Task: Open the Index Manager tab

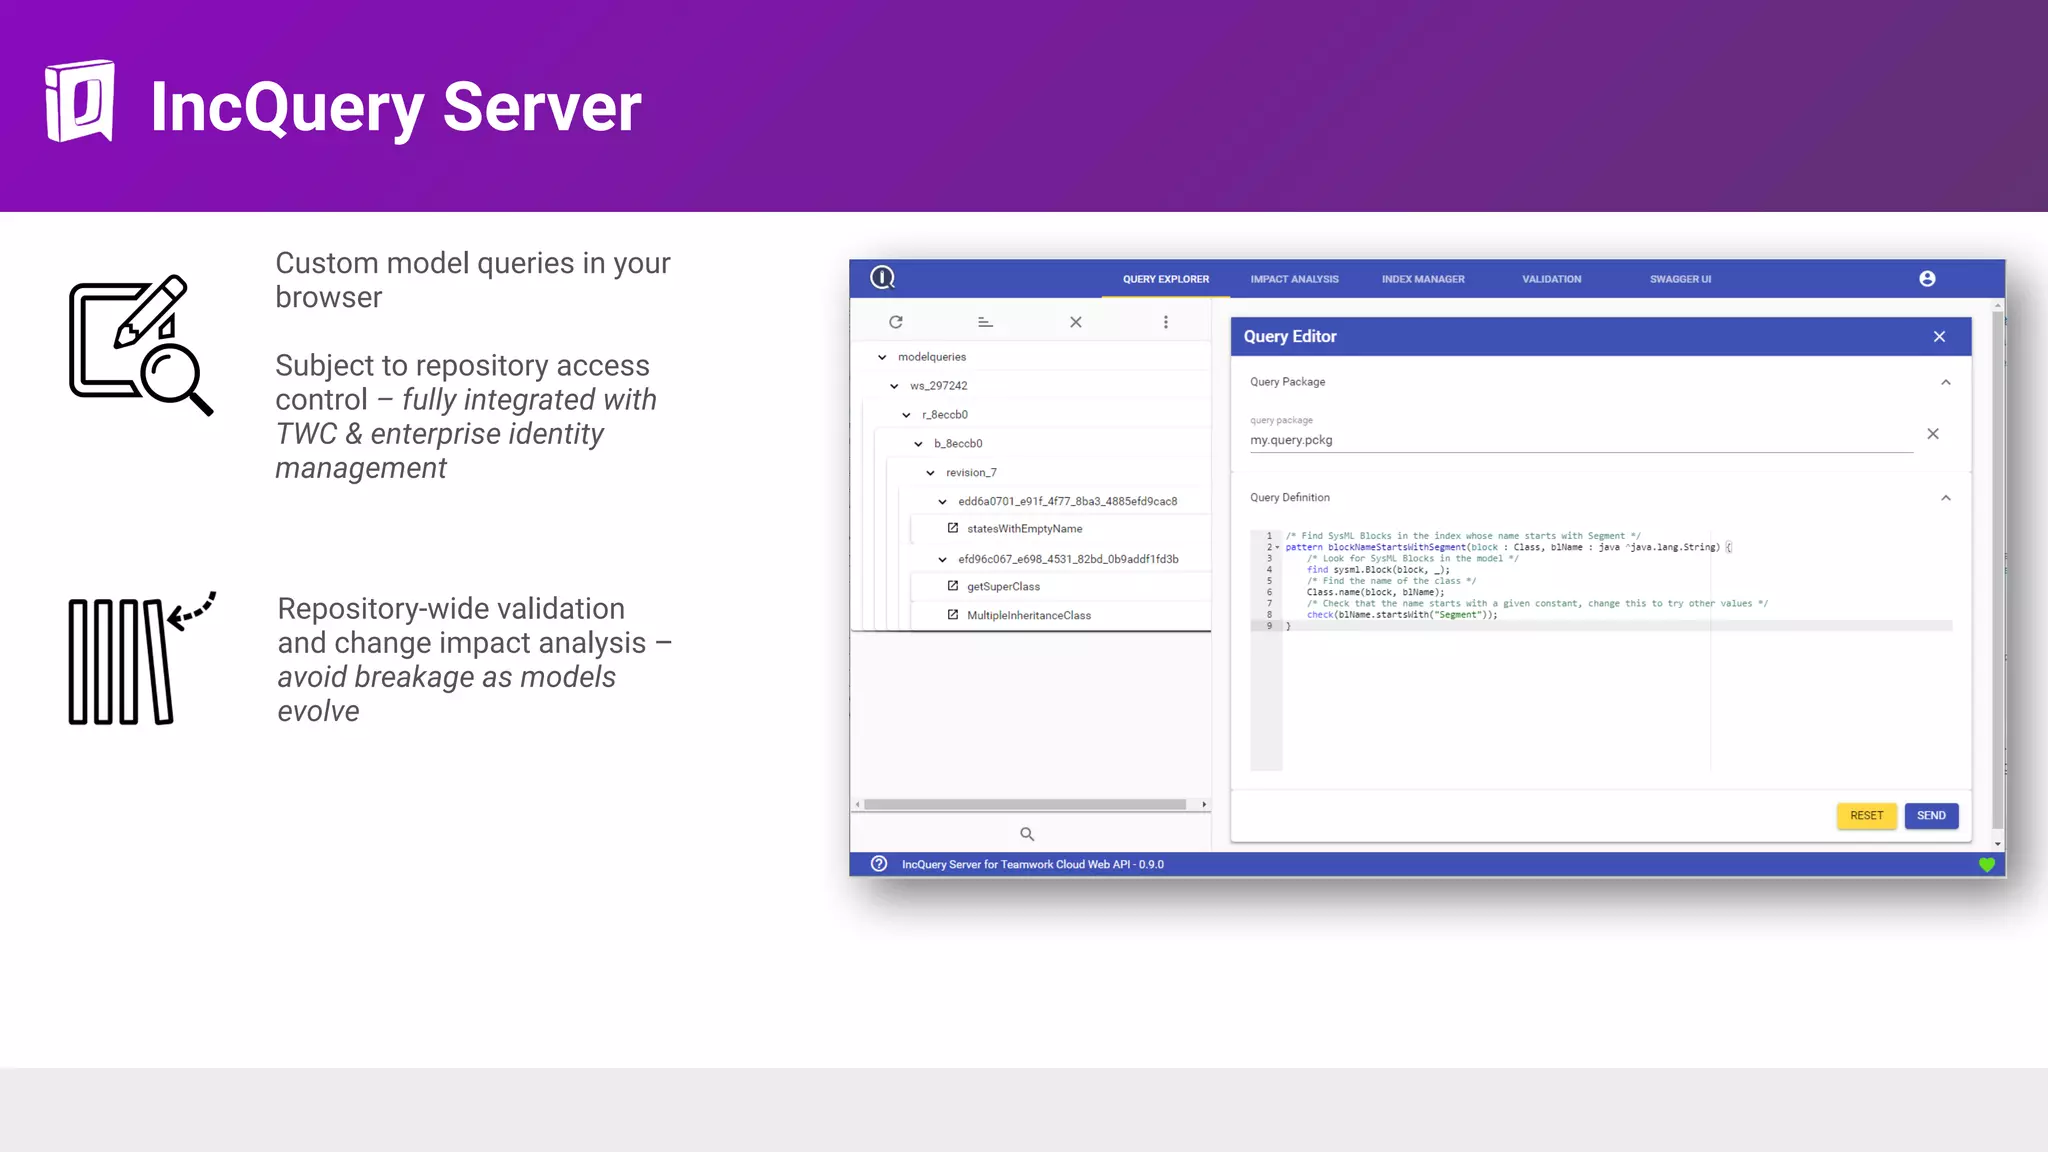Action: click(x=1423, y=279)
